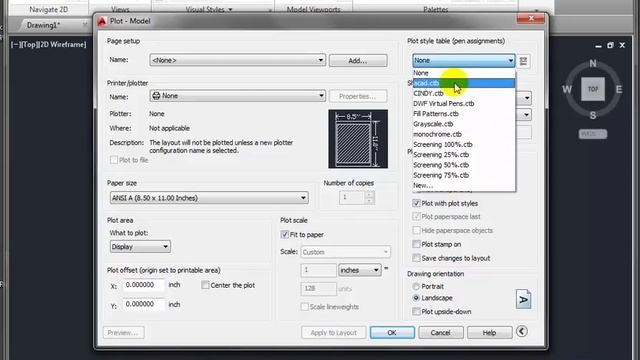The image size is (640, 360).
Task: Open the WCS menu below the ViewCube
Action: [593, 134]
